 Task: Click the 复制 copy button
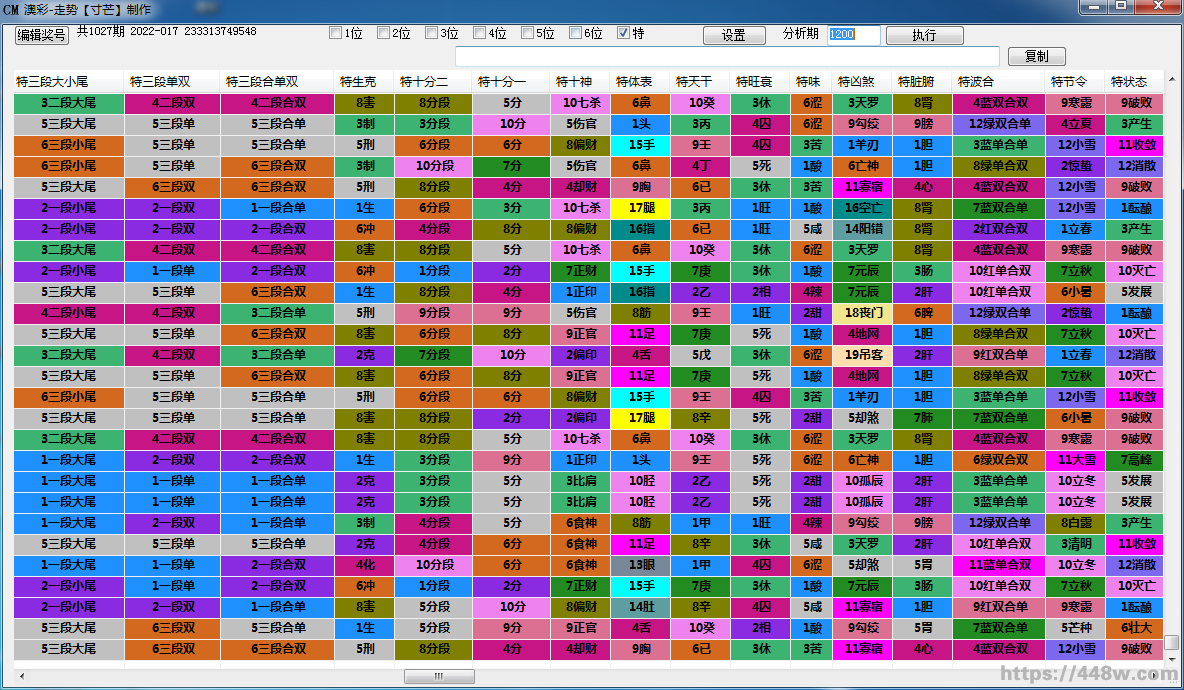pos(1036,57)
